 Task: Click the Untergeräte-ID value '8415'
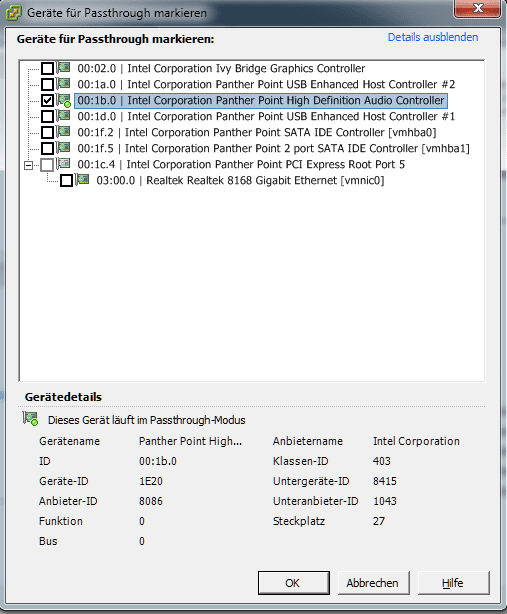(385, 481)
